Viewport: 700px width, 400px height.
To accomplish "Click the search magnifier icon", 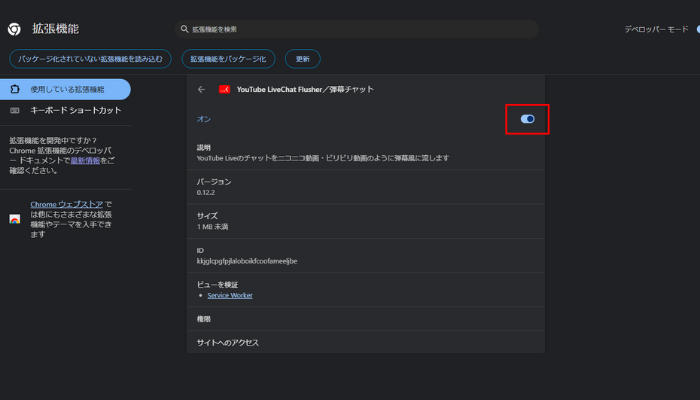I will 184,29.
